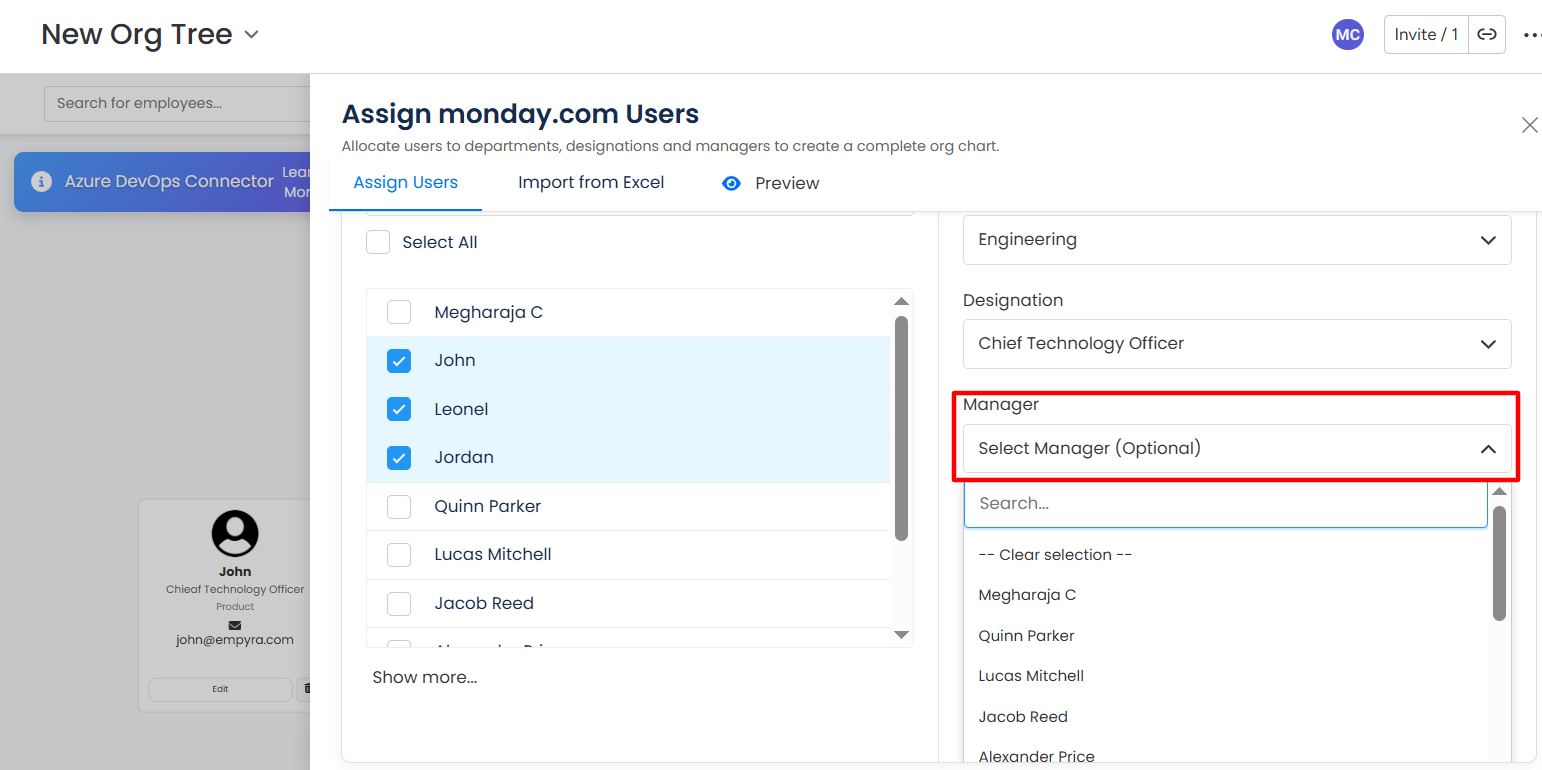The height and width of the screenshot is (770, 1542).
Task: Copy the share link icon beside Invite
Action: [x=1487, y=35]
